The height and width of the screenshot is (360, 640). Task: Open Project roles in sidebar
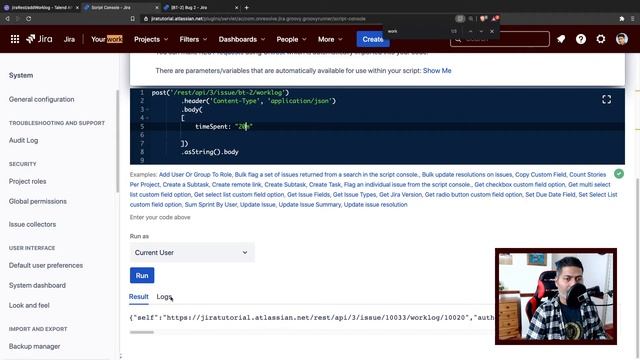(x=27, y=181)
